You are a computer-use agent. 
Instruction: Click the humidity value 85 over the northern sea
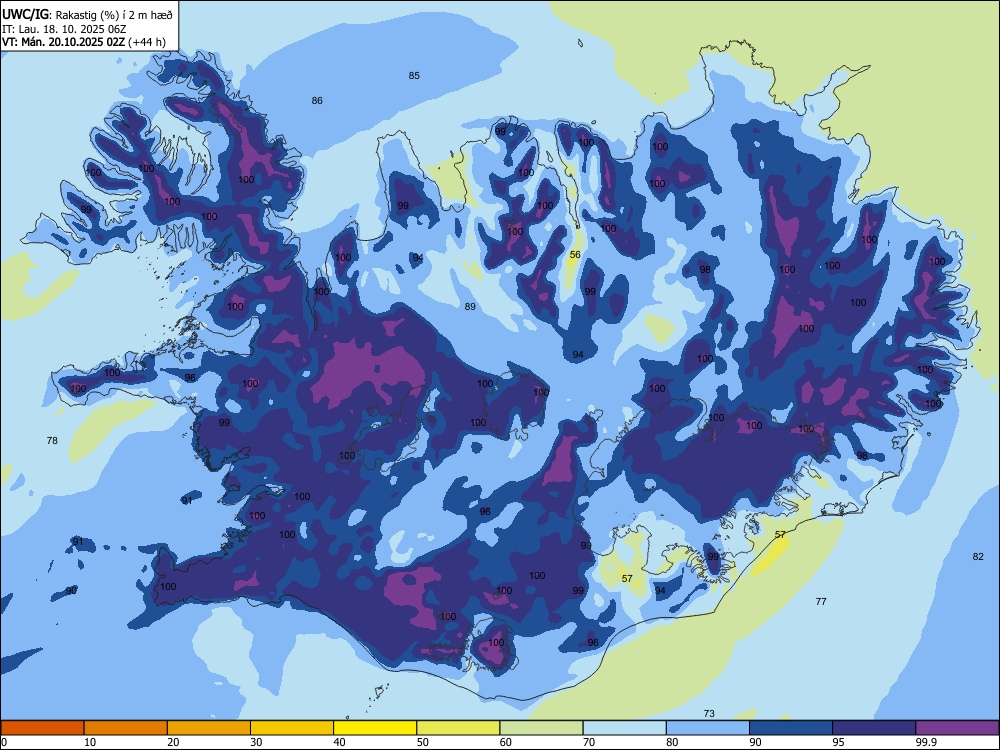click(x=414, y=75)
